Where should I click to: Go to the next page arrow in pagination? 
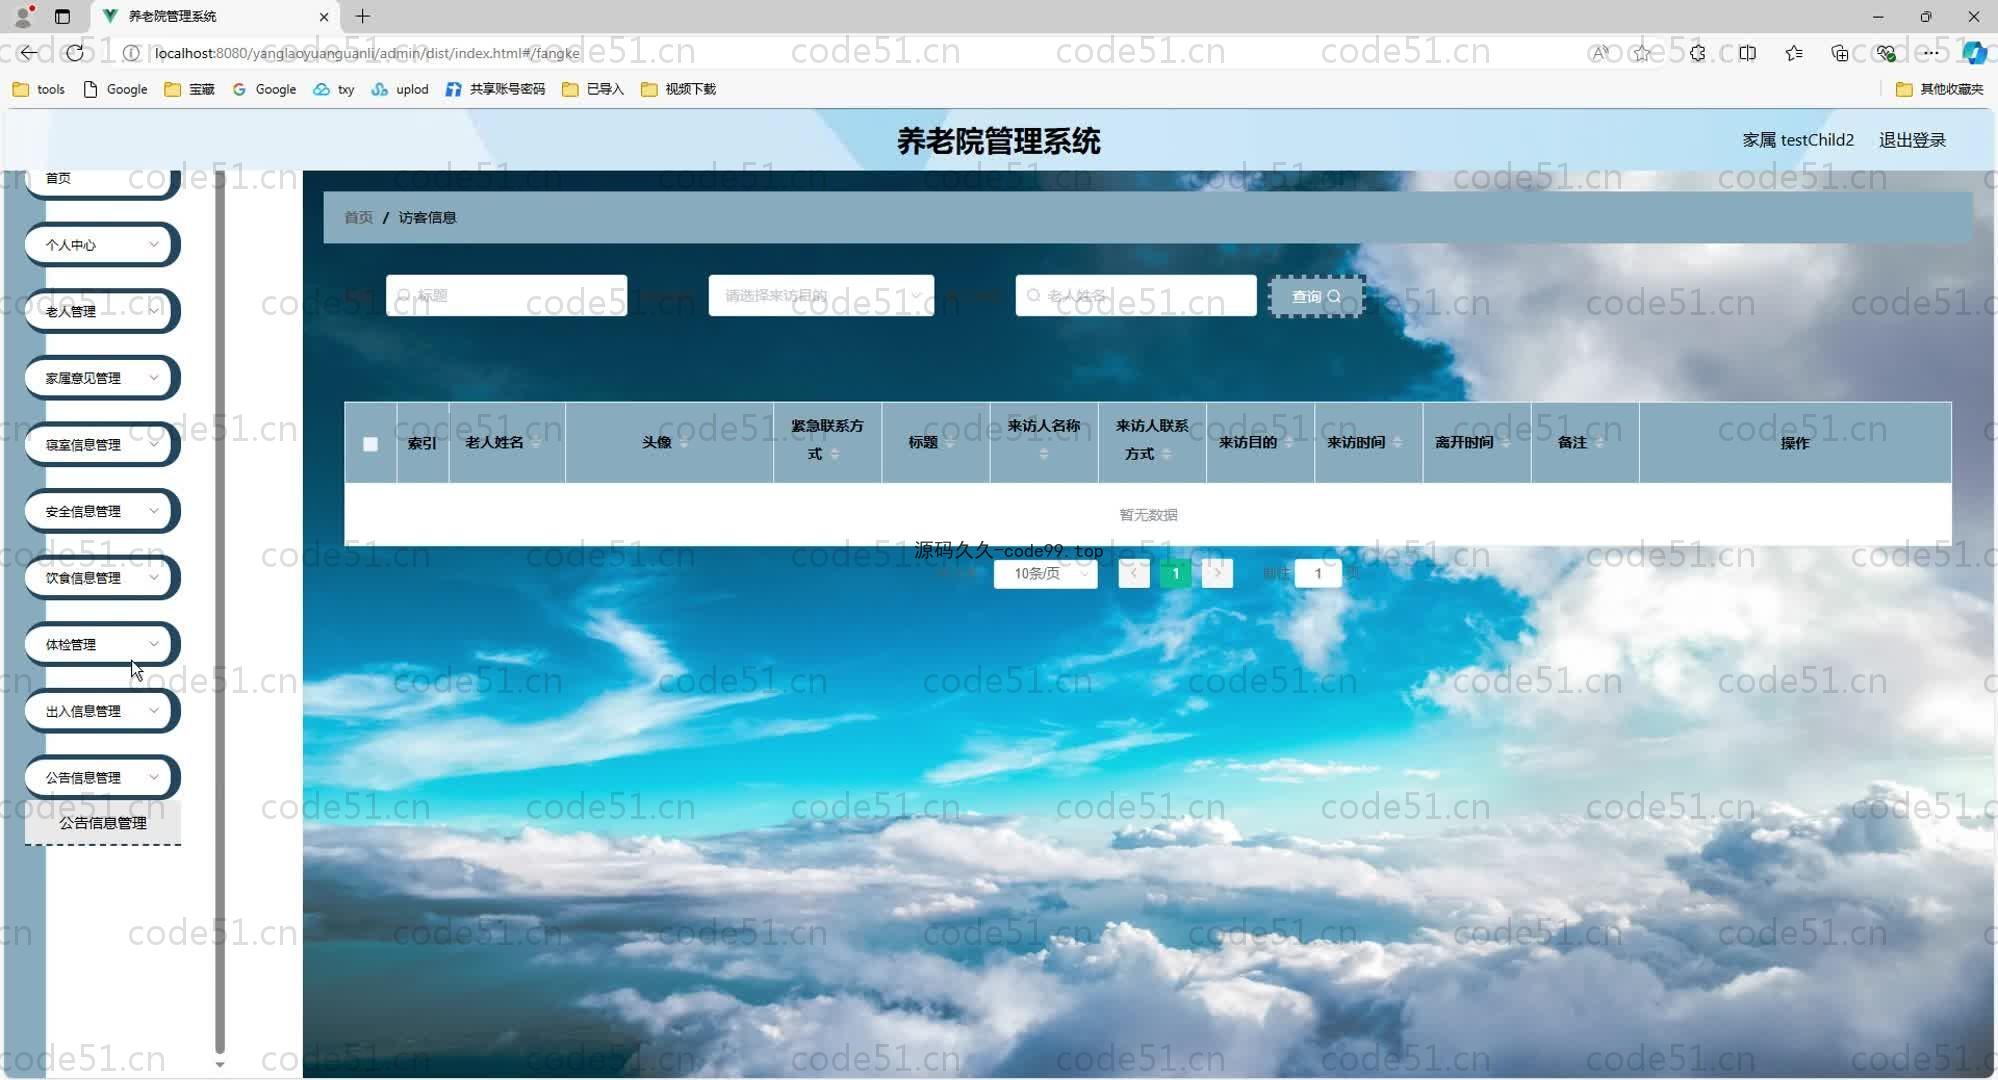point(1217,573)
